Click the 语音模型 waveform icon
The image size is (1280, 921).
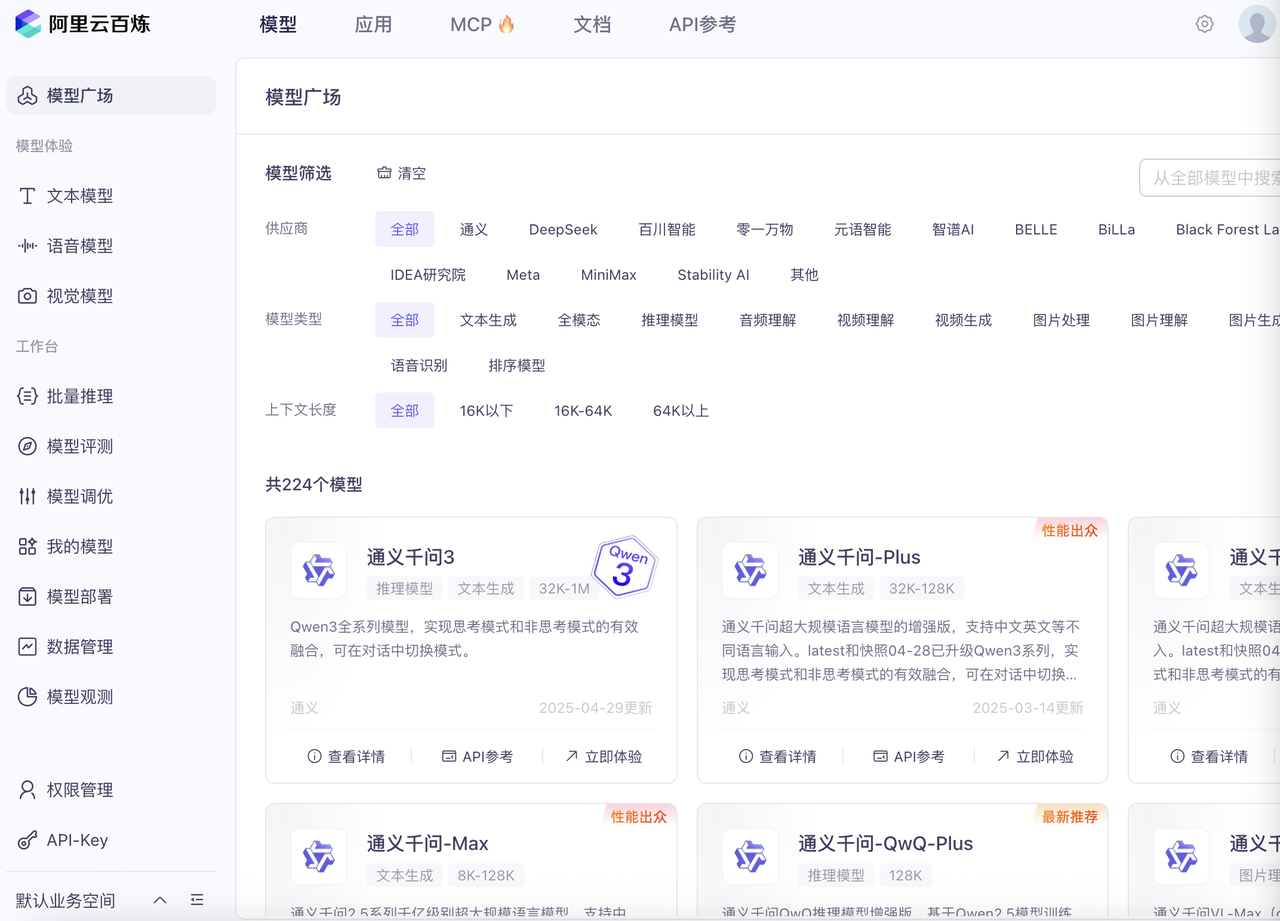tap(27, 246)
